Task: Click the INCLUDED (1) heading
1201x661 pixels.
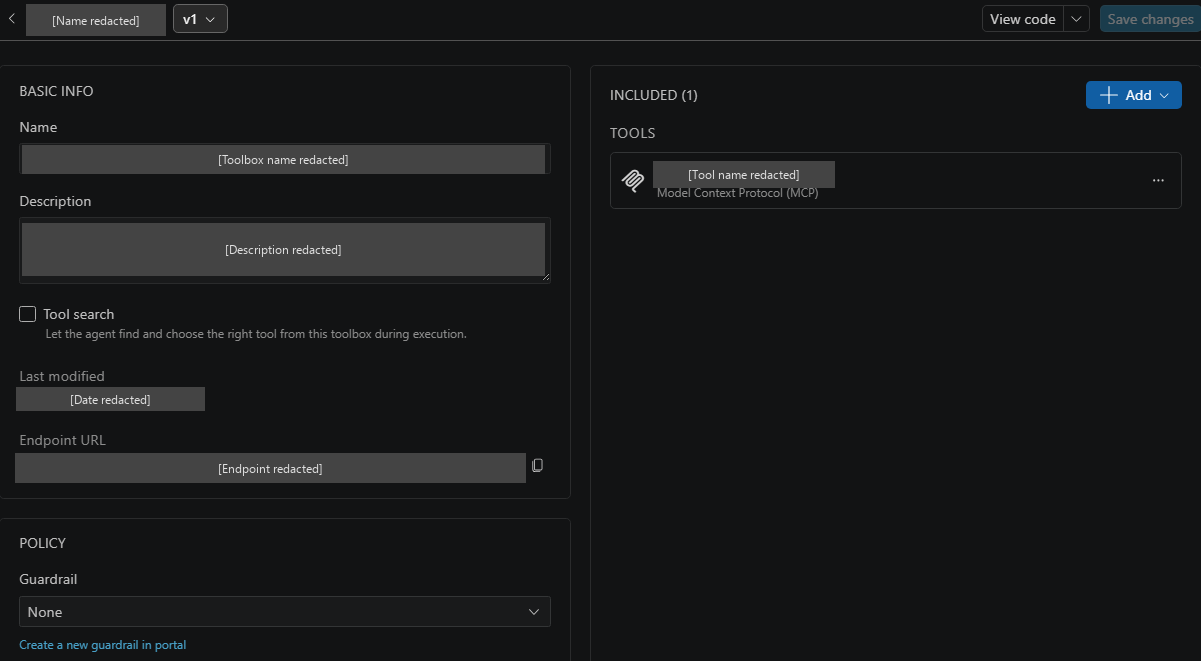Action: click(654, 95)
